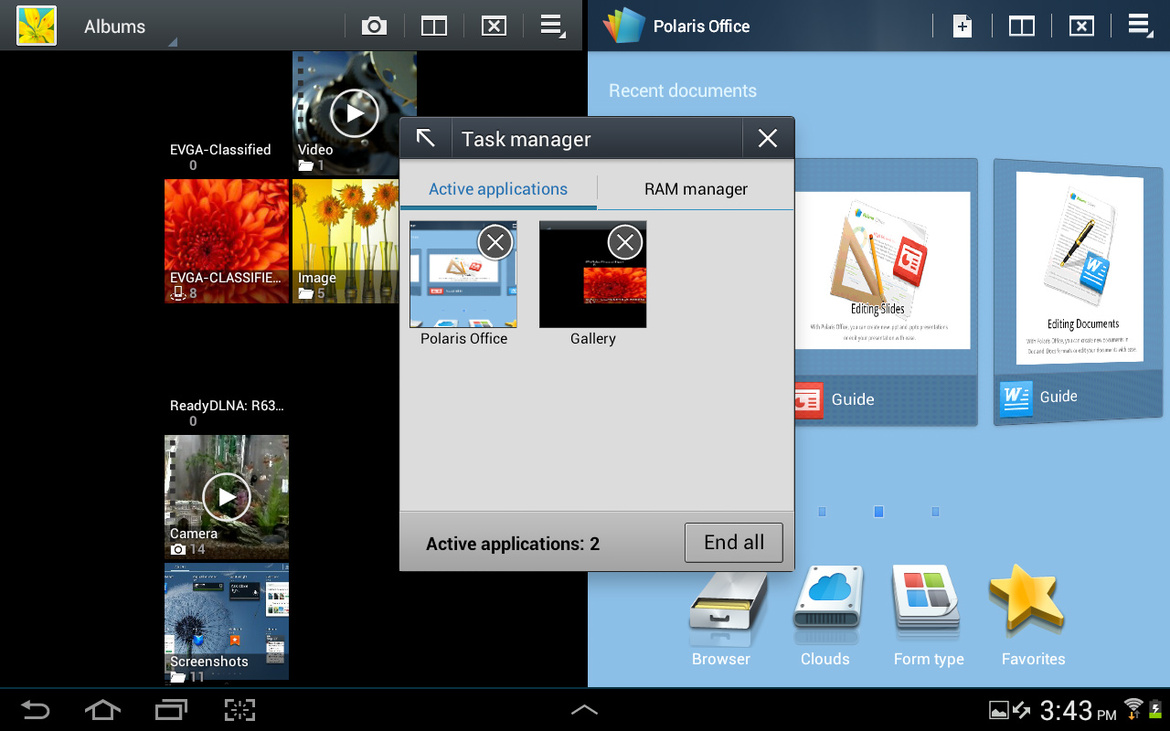
Task: Tap the system Home button
Action: pyautogui.click(x=102, y=709)
